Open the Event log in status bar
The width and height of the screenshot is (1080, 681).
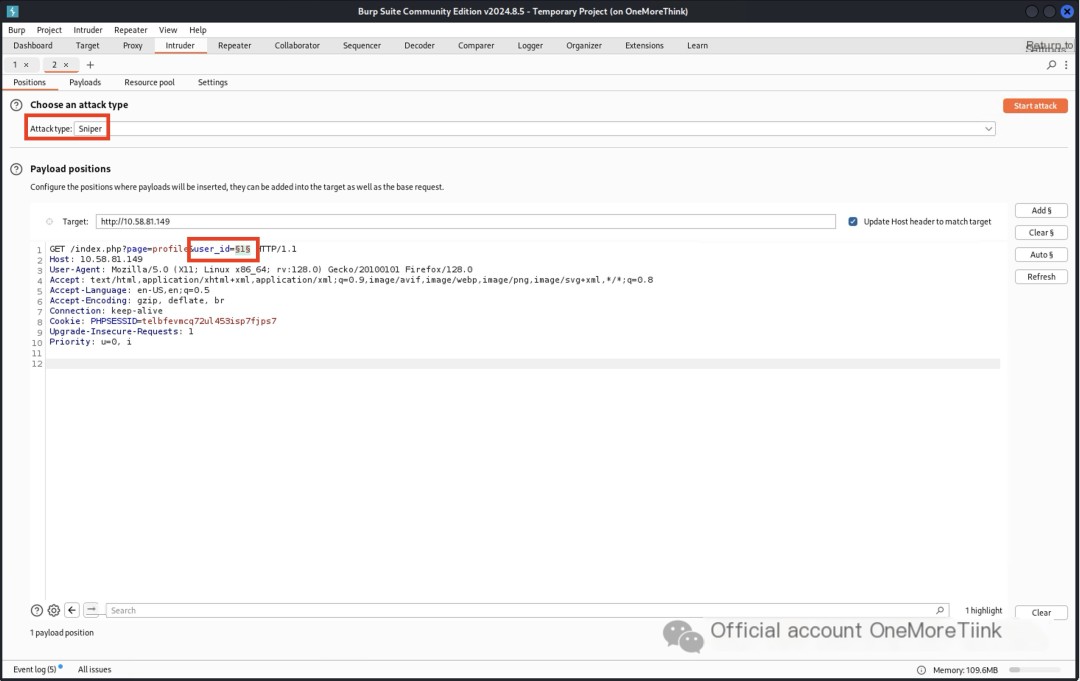tap(36, 669)
